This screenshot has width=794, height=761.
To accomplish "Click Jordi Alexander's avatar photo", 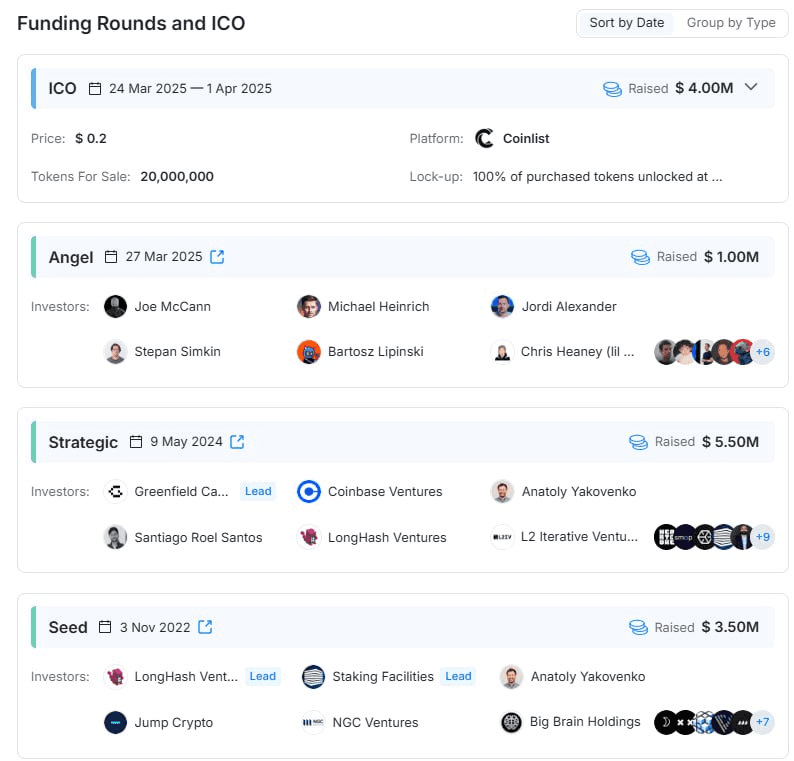I will (x=502, y=306).
